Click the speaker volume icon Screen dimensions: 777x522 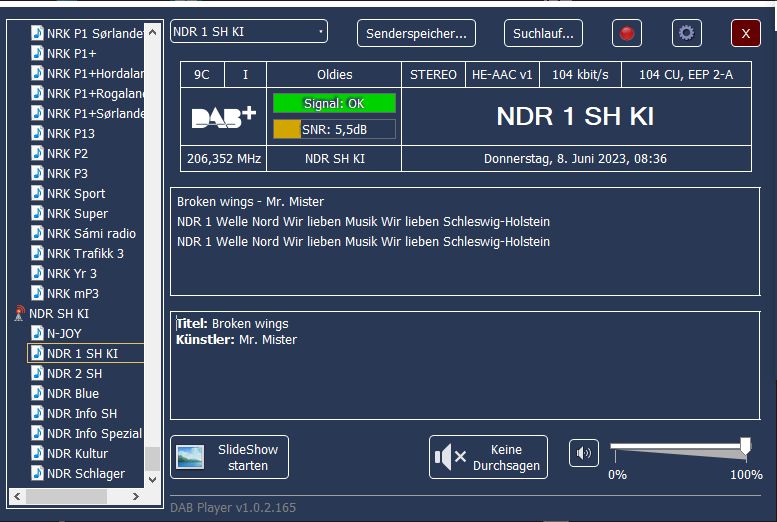coord(584,453)
